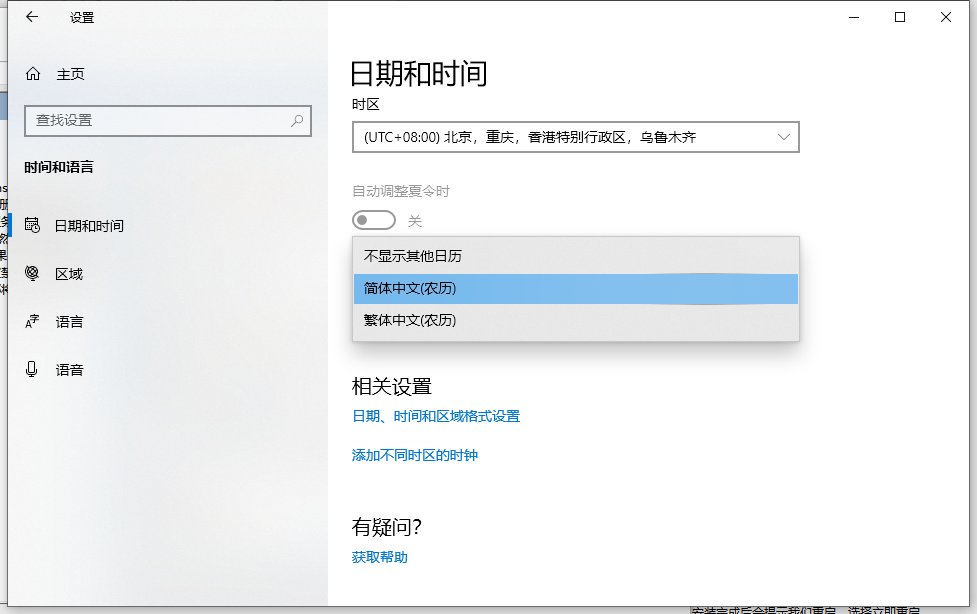
Task: Choose 简体中文(农历) calendar option
Action: (x=410, y=288)
